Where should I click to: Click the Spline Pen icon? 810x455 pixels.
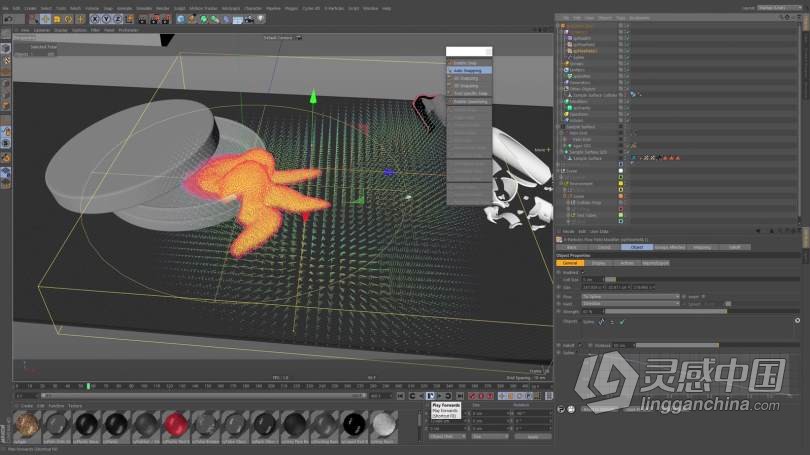coord(192,19)
